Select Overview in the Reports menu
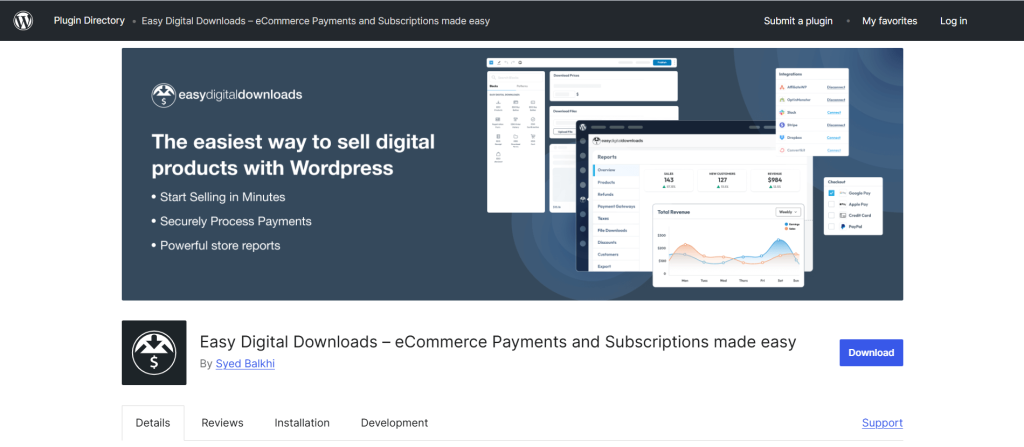The height and width of the screenshot is (447, 1024). pos(616,170)
